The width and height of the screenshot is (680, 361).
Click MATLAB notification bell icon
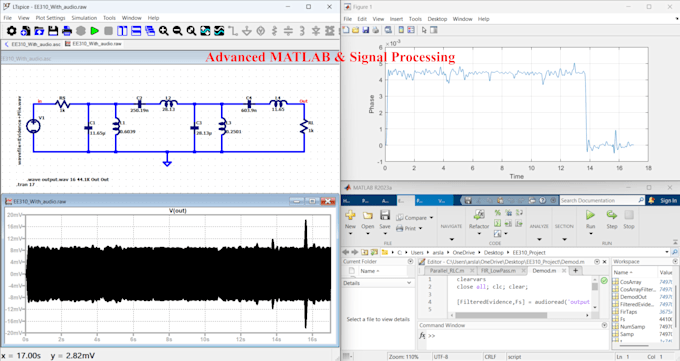click(x=651, y=200)
